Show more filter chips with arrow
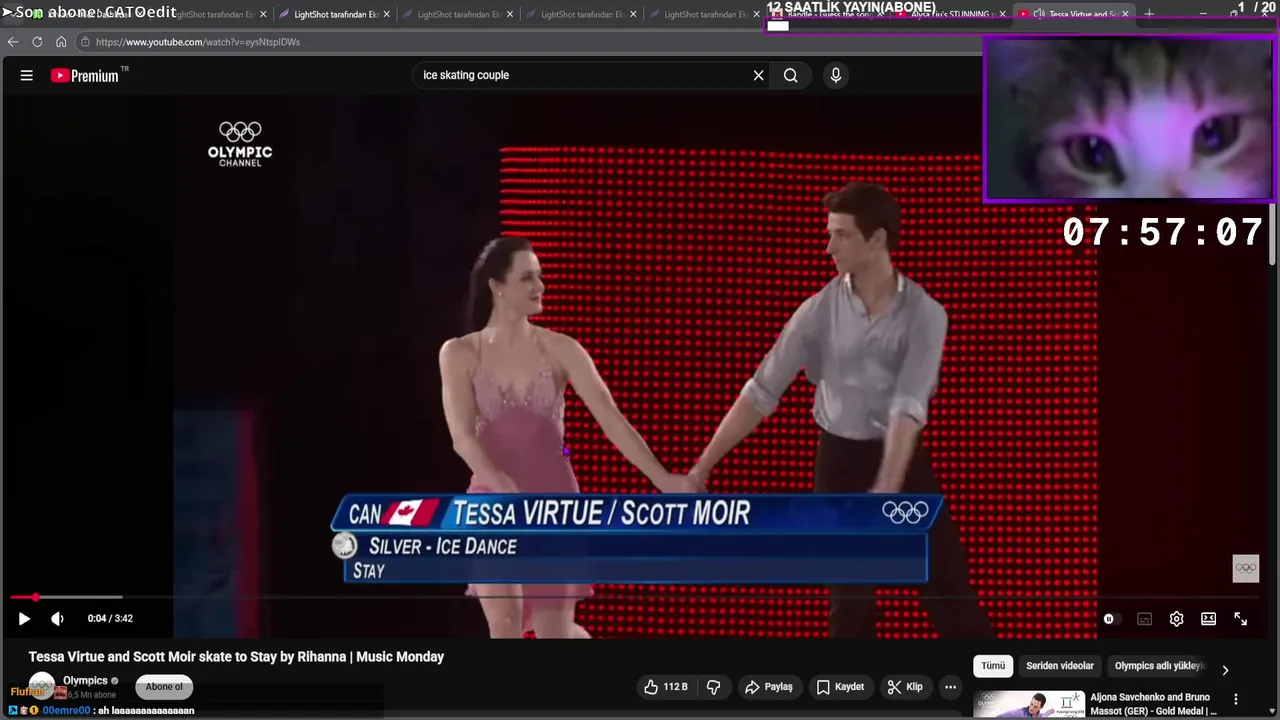1280x720 pixels. 1225,669
